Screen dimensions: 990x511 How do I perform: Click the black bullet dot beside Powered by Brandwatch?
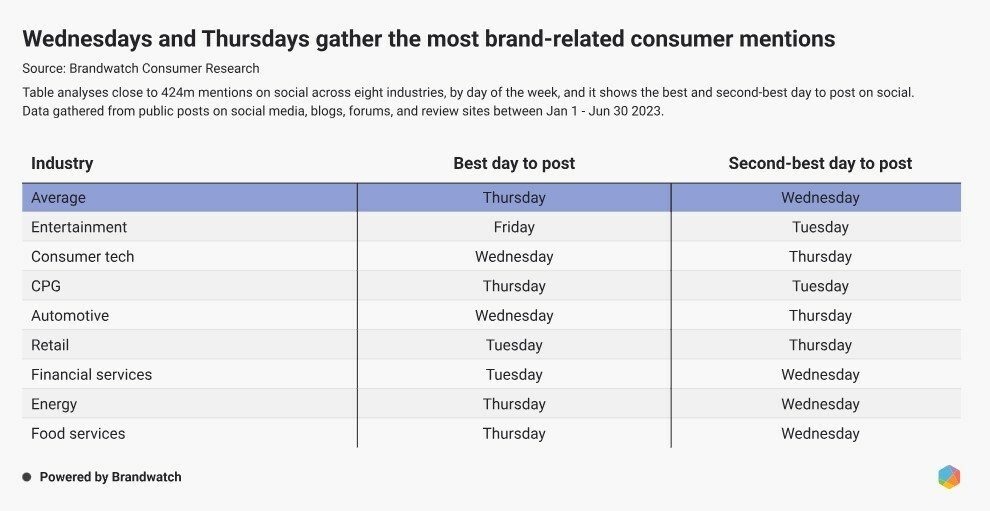(27, 477)
